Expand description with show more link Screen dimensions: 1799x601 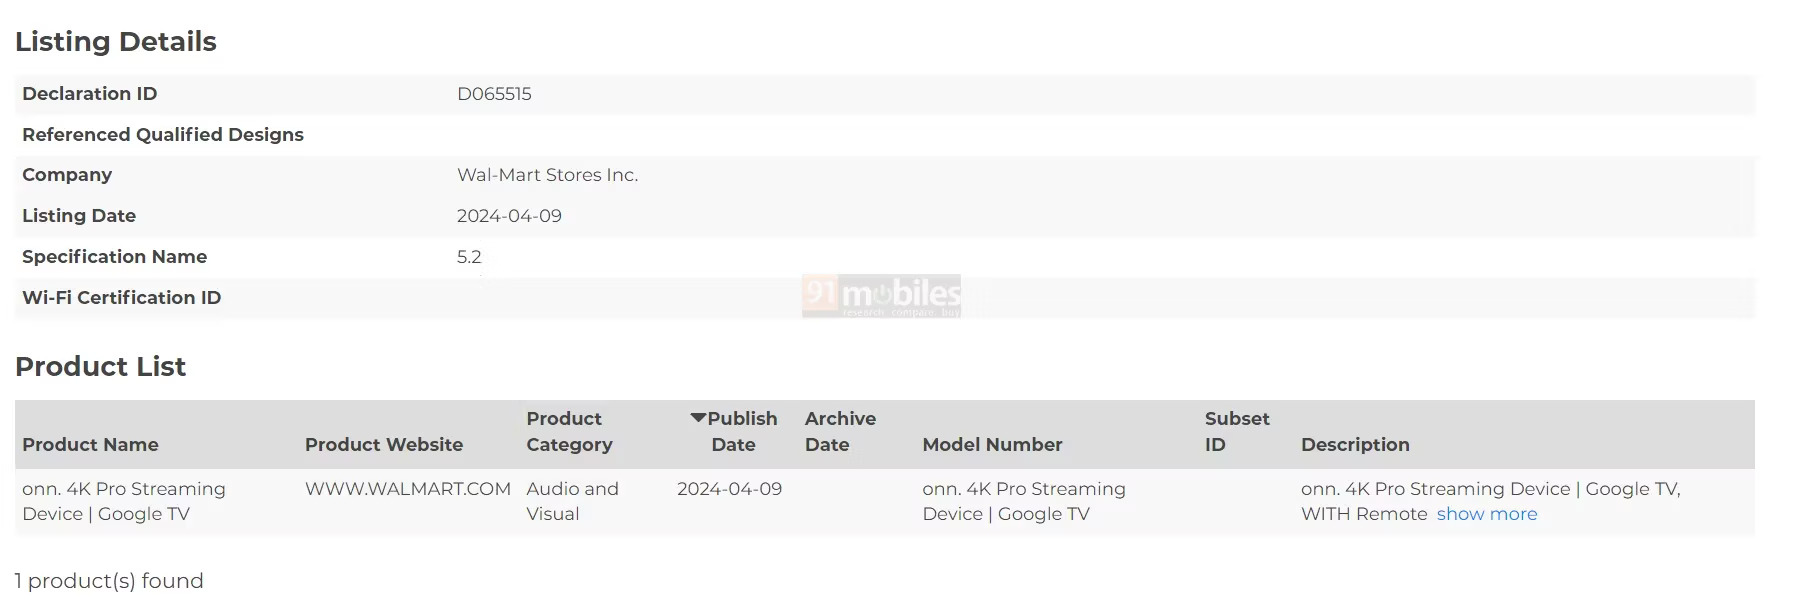point(1486,514)
